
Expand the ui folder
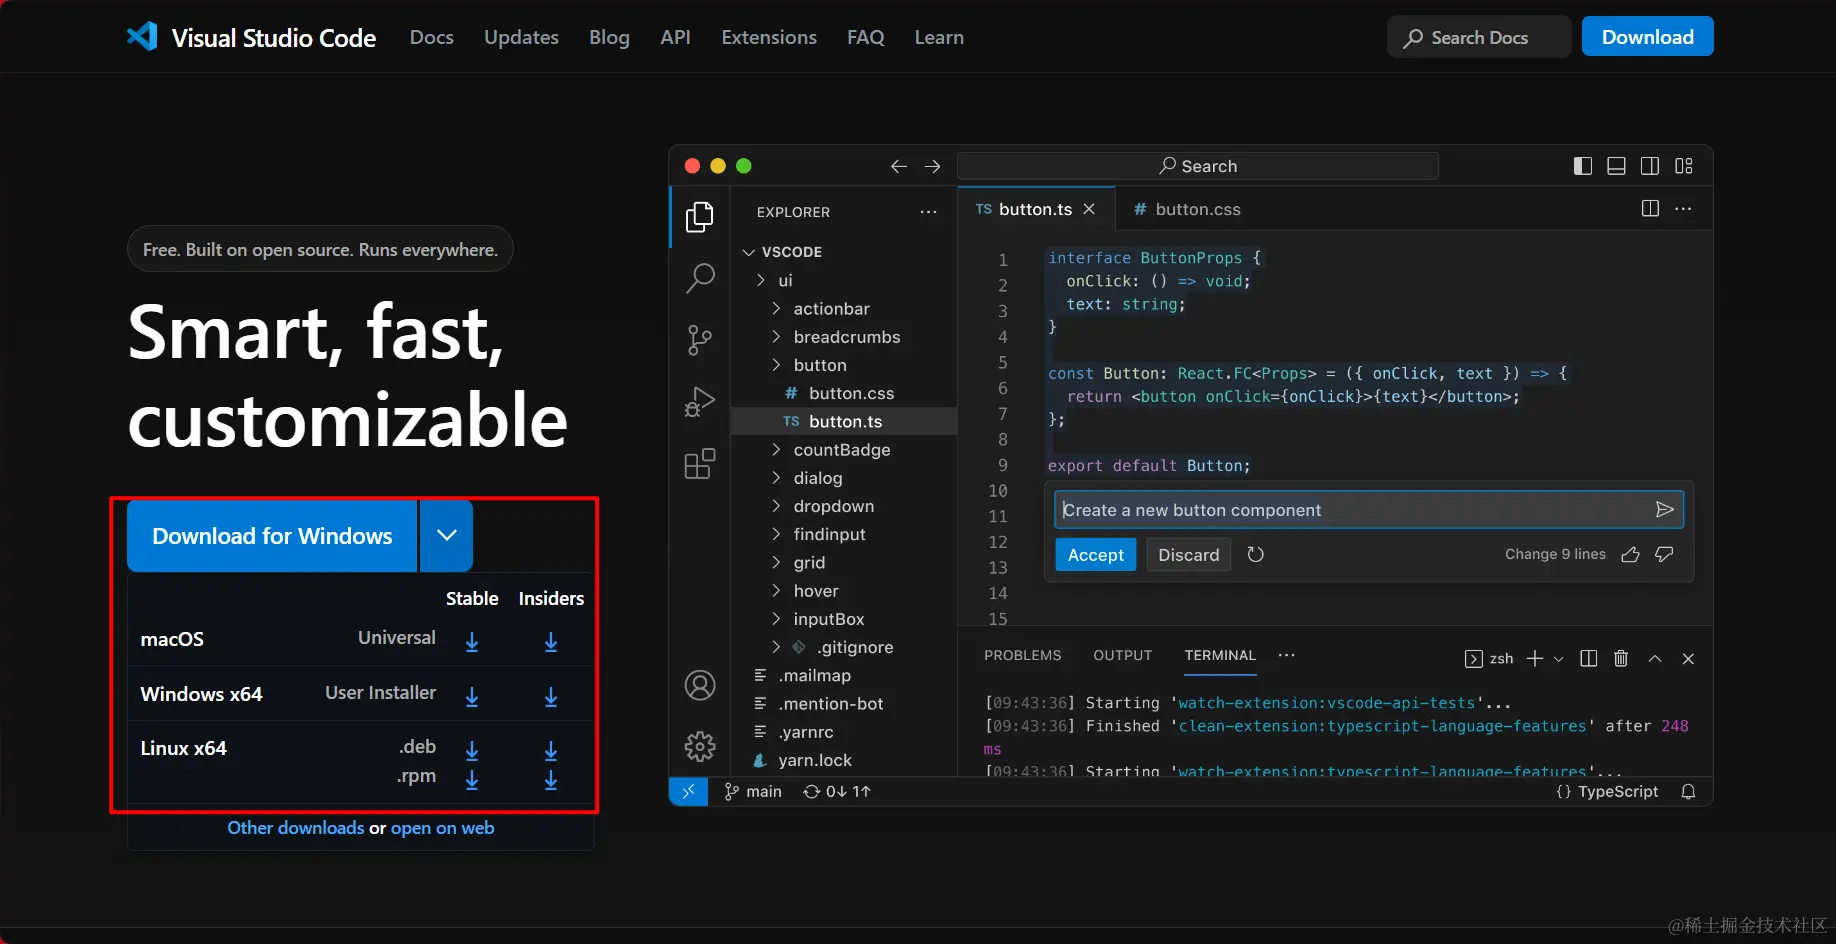click(x=775, y=280)
